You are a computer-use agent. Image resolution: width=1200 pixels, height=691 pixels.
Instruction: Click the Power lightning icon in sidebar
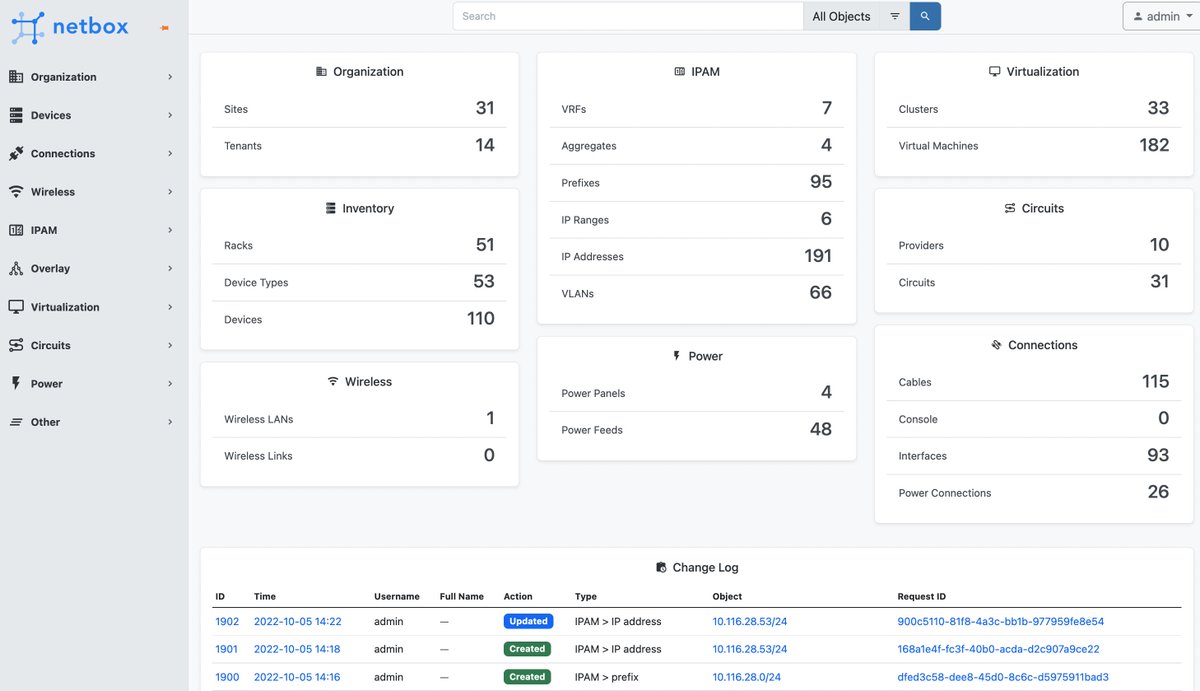(x=16, y=384)
